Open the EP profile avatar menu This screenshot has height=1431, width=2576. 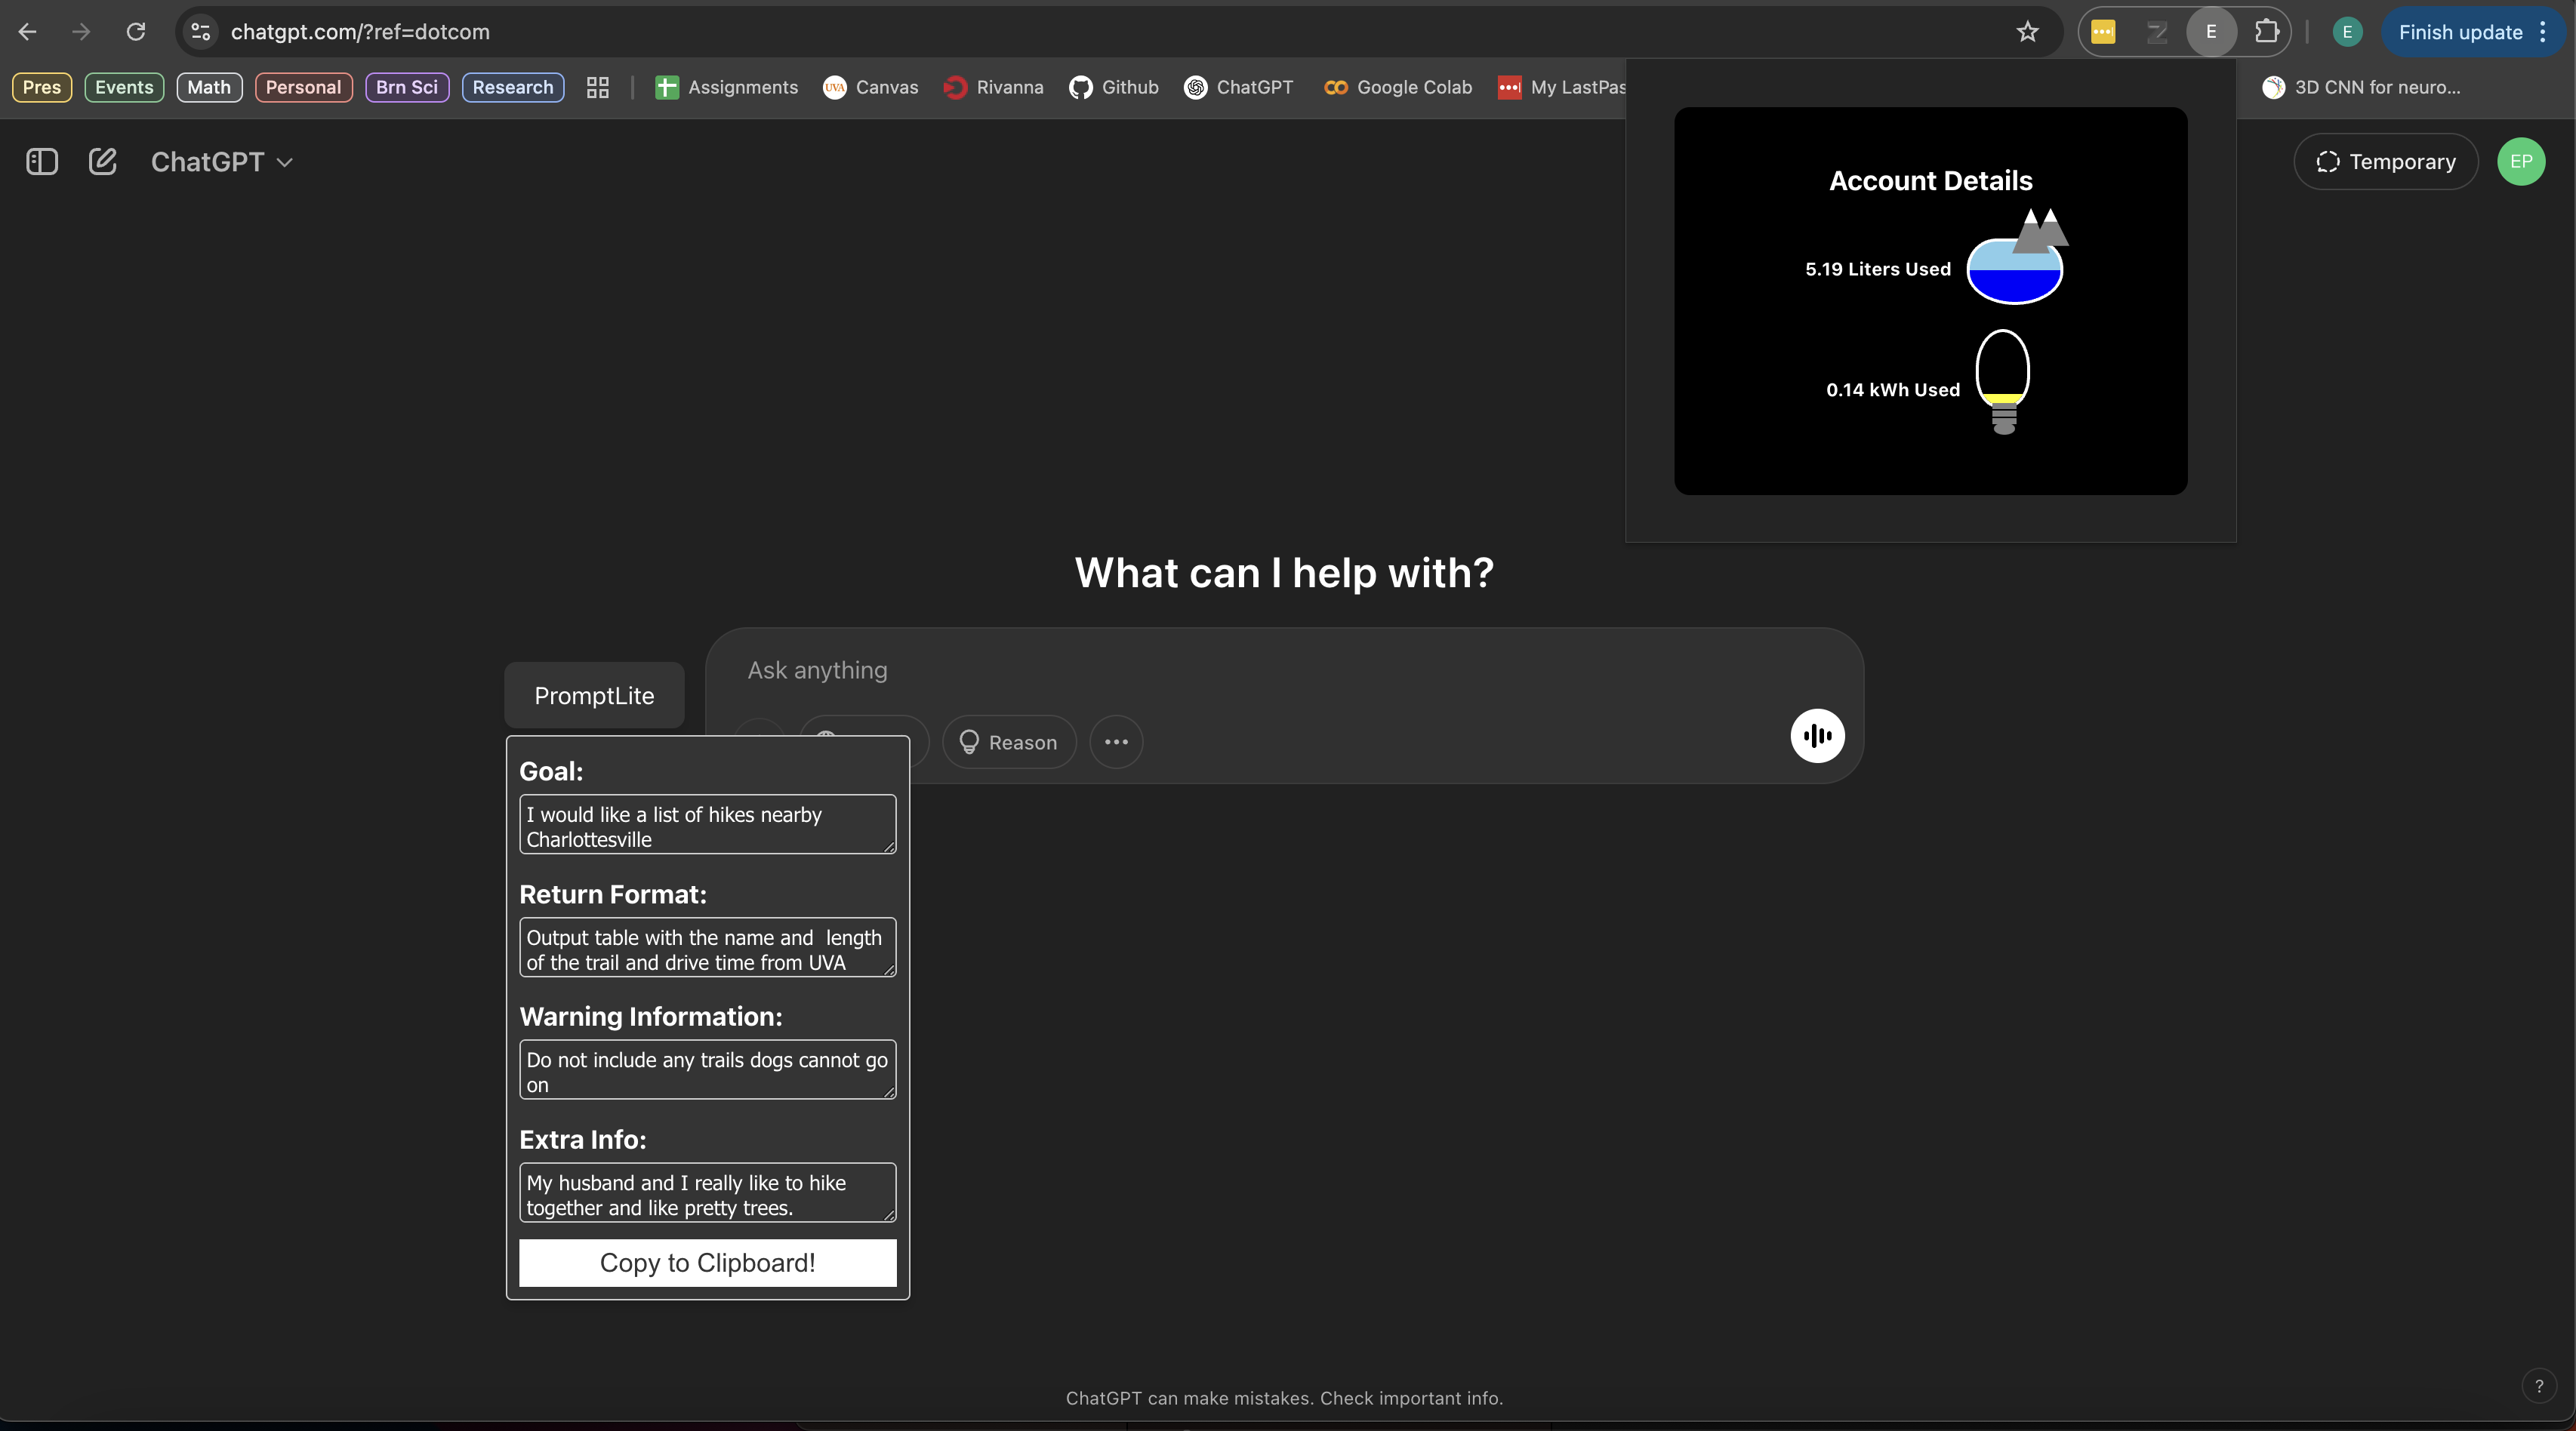tap(2520, 162)
